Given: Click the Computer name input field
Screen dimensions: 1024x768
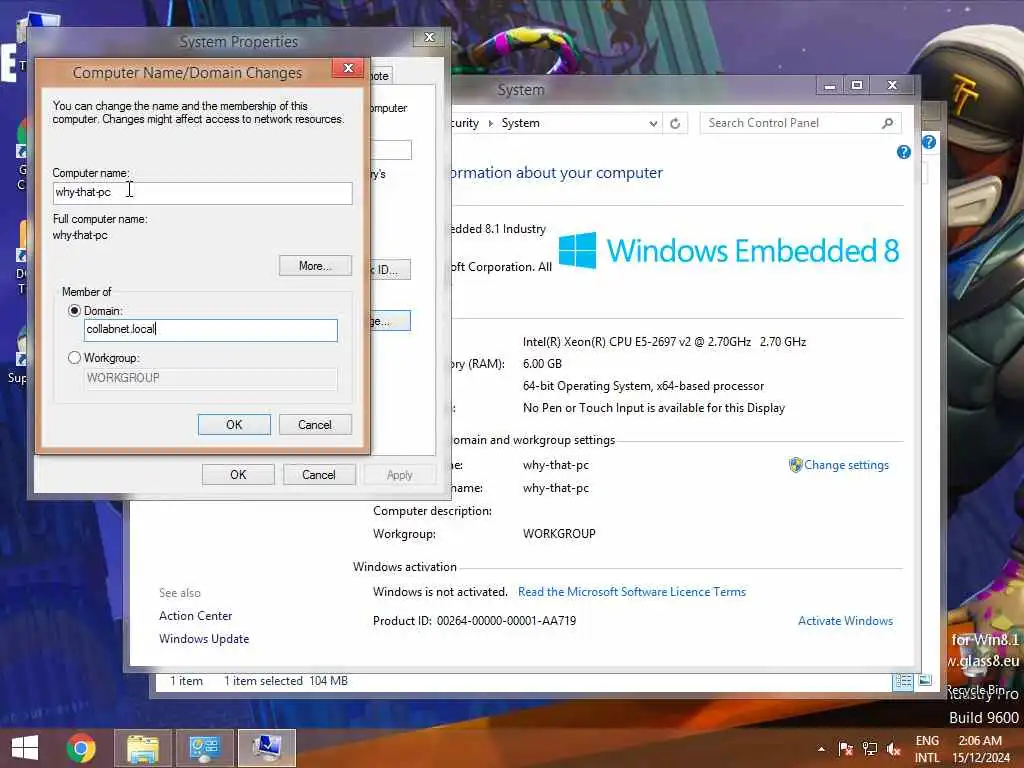Looking at the screenshot, I should tap(202, 193).
